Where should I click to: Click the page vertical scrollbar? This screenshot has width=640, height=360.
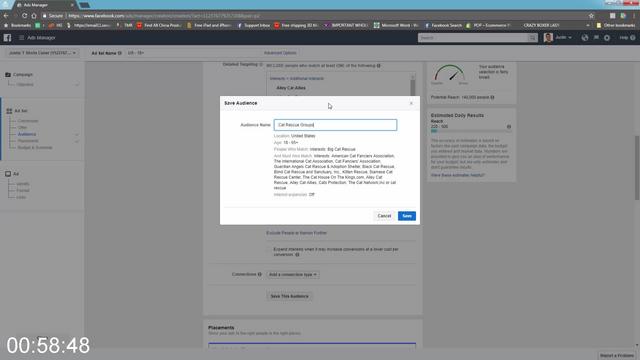pos(637,168)
